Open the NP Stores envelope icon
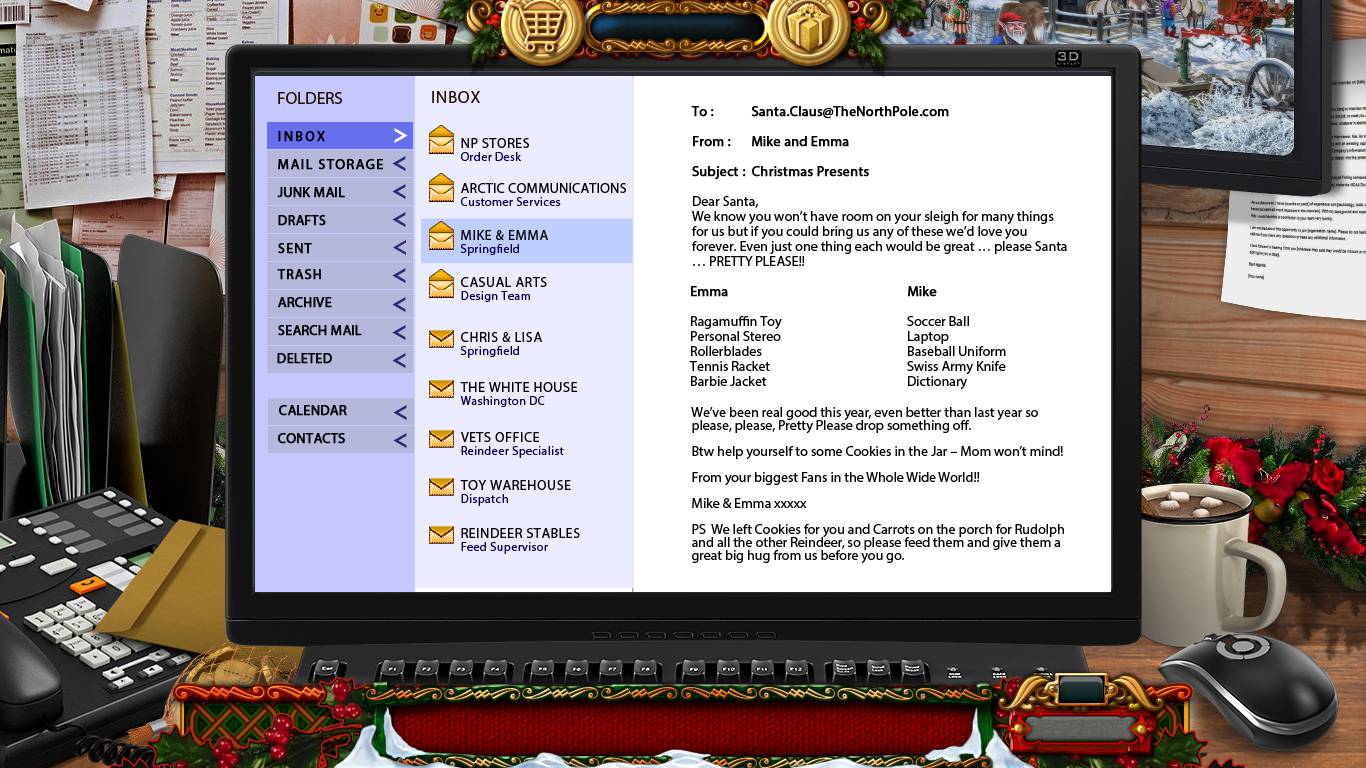This screenshot has width=1366, height=768. (441, 141)
